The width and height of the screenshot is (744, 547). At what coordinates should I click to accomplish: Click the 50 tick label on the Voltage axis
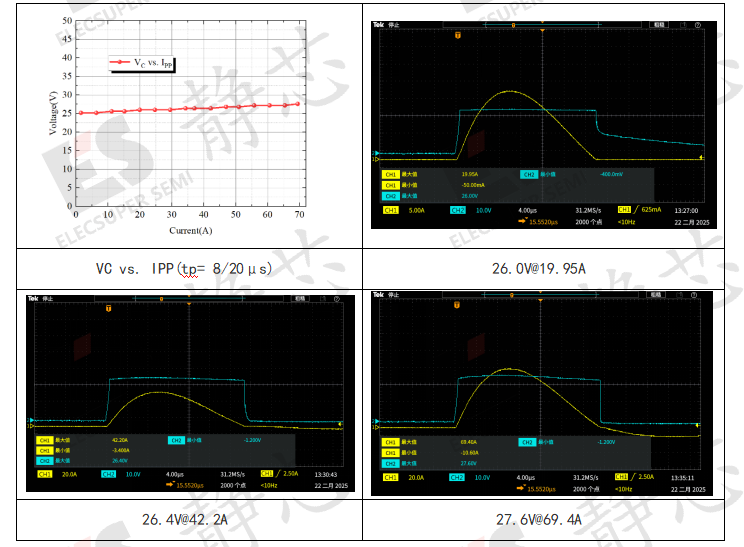(67, 21)
